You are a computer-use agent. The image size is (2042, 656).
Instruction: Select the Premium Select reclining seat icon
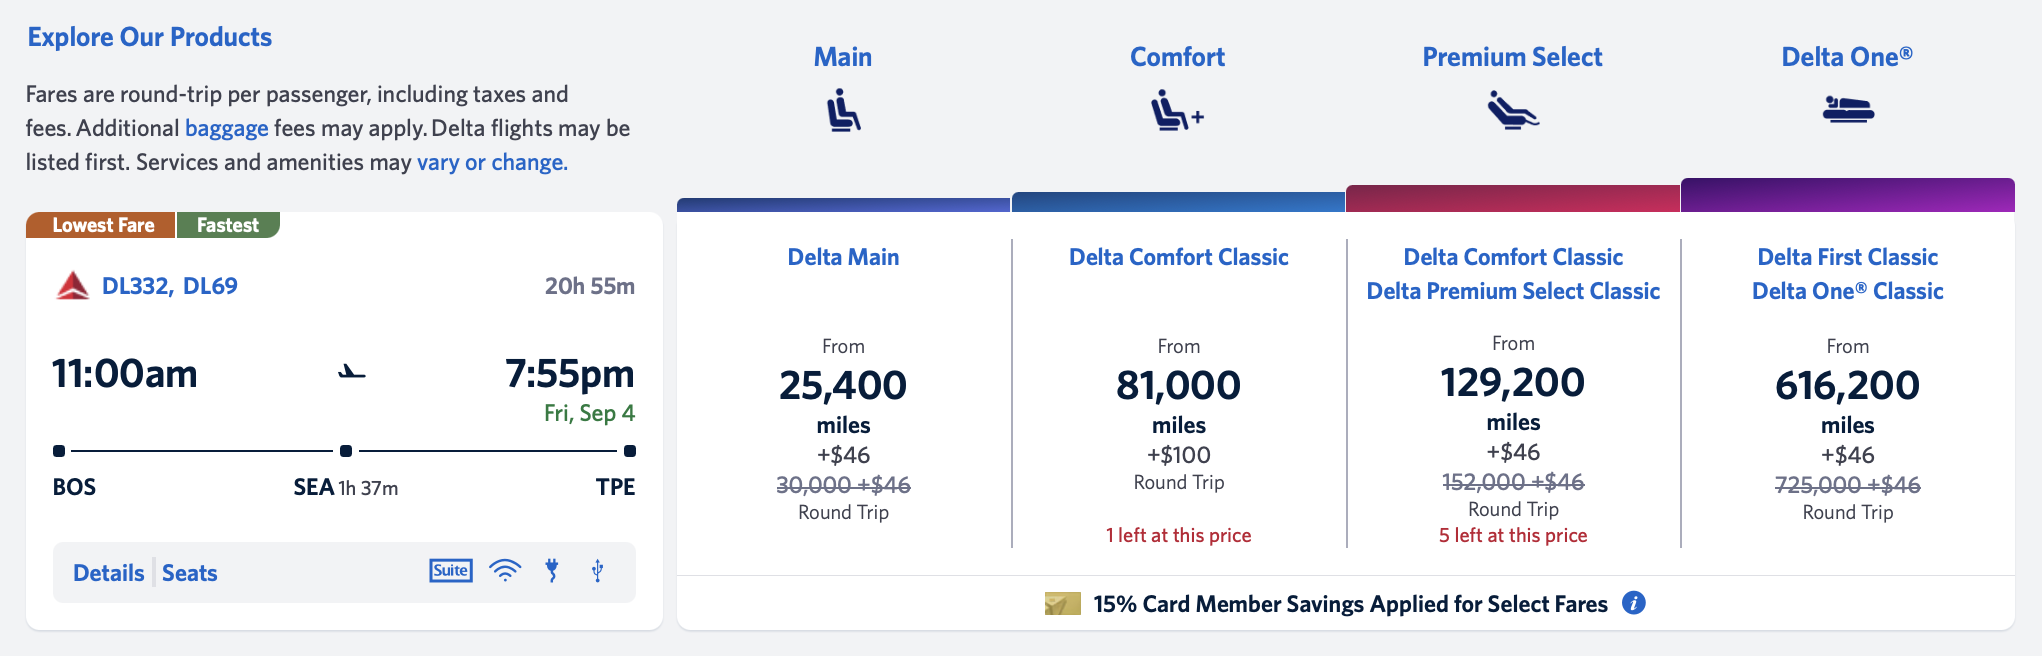coord(1511,110)
